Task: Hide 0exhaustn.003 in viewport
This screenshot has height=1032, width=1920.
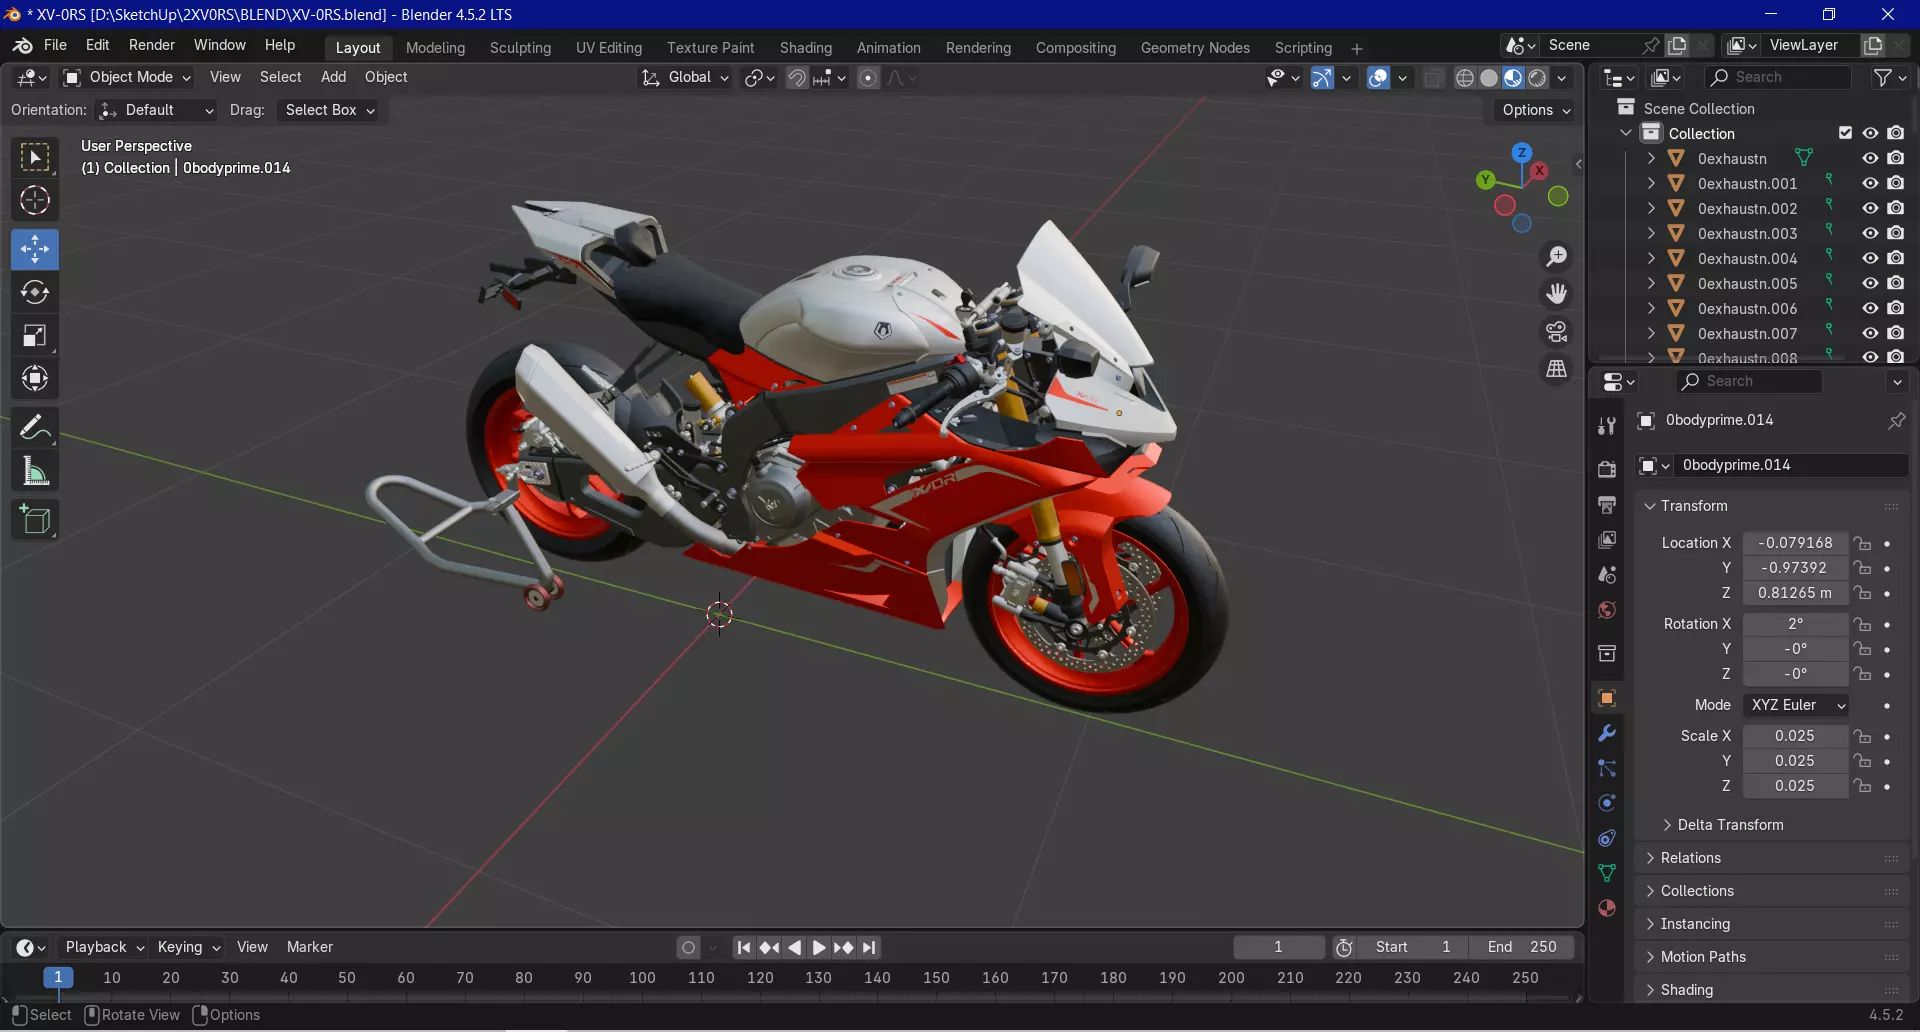Action: (x=1870, y=233)
